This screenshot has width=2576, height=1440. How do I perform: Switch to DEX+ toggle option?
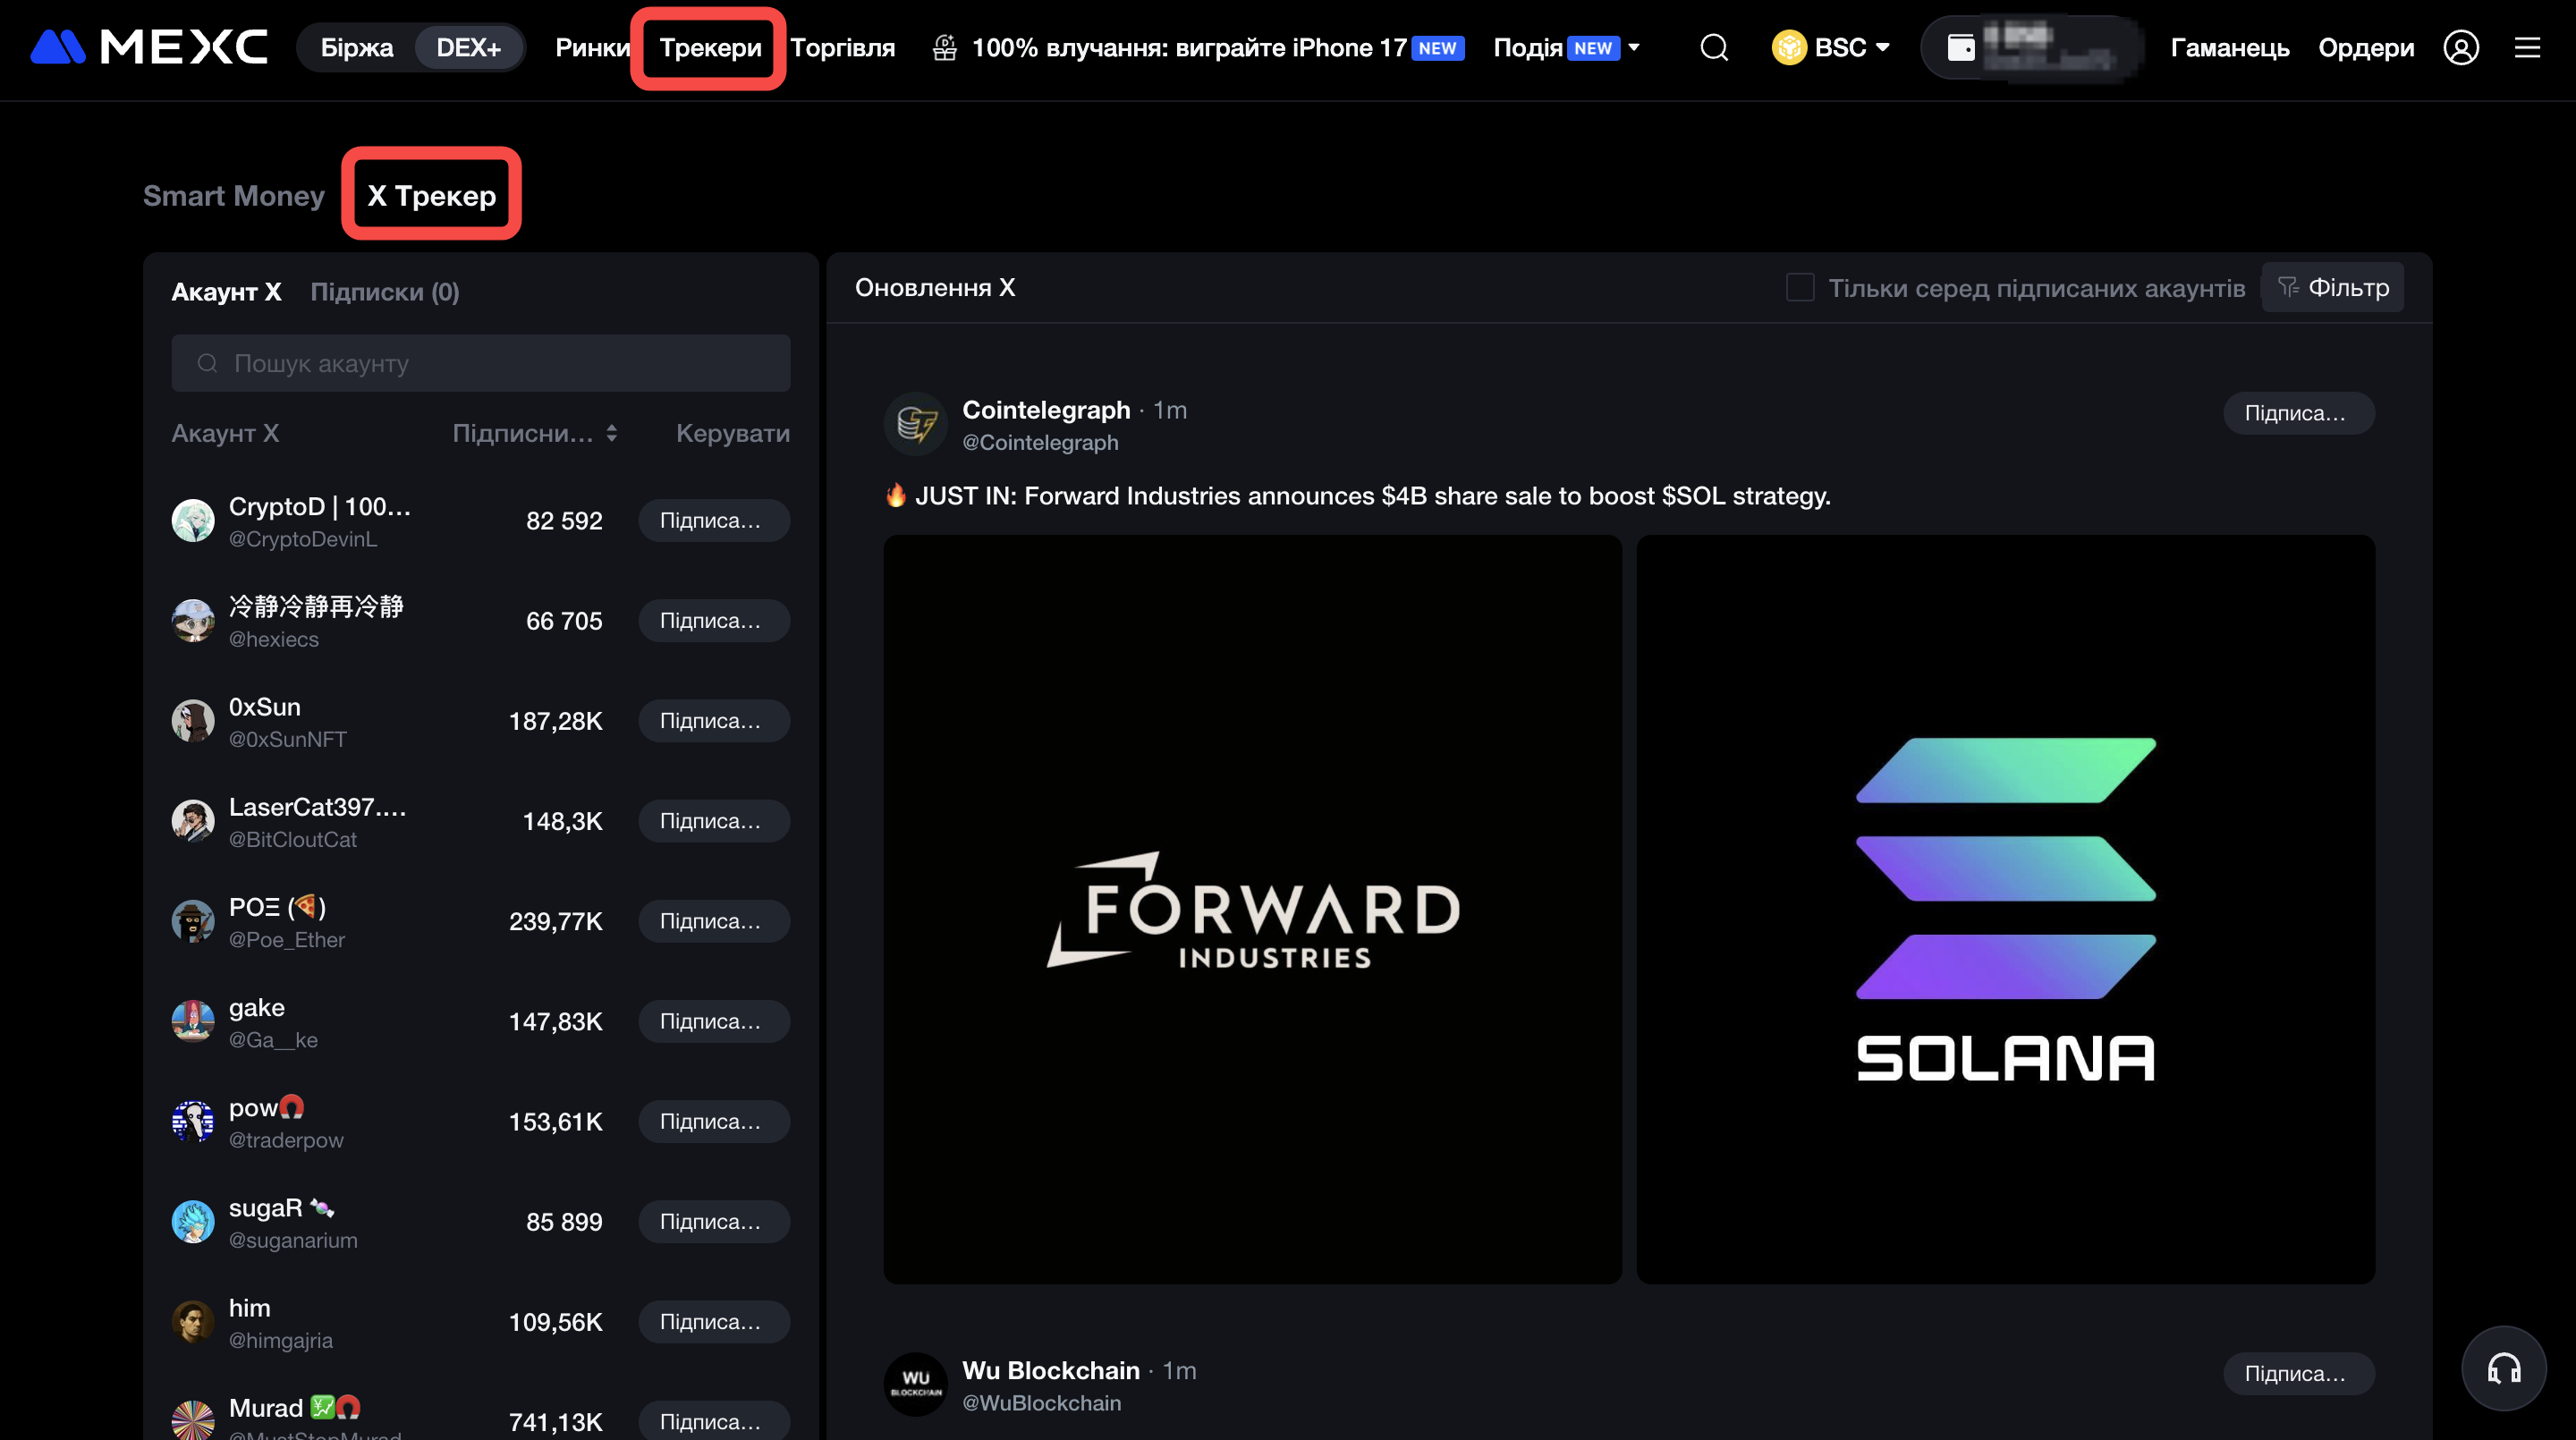pyautogui.click(x=468, y=47)
